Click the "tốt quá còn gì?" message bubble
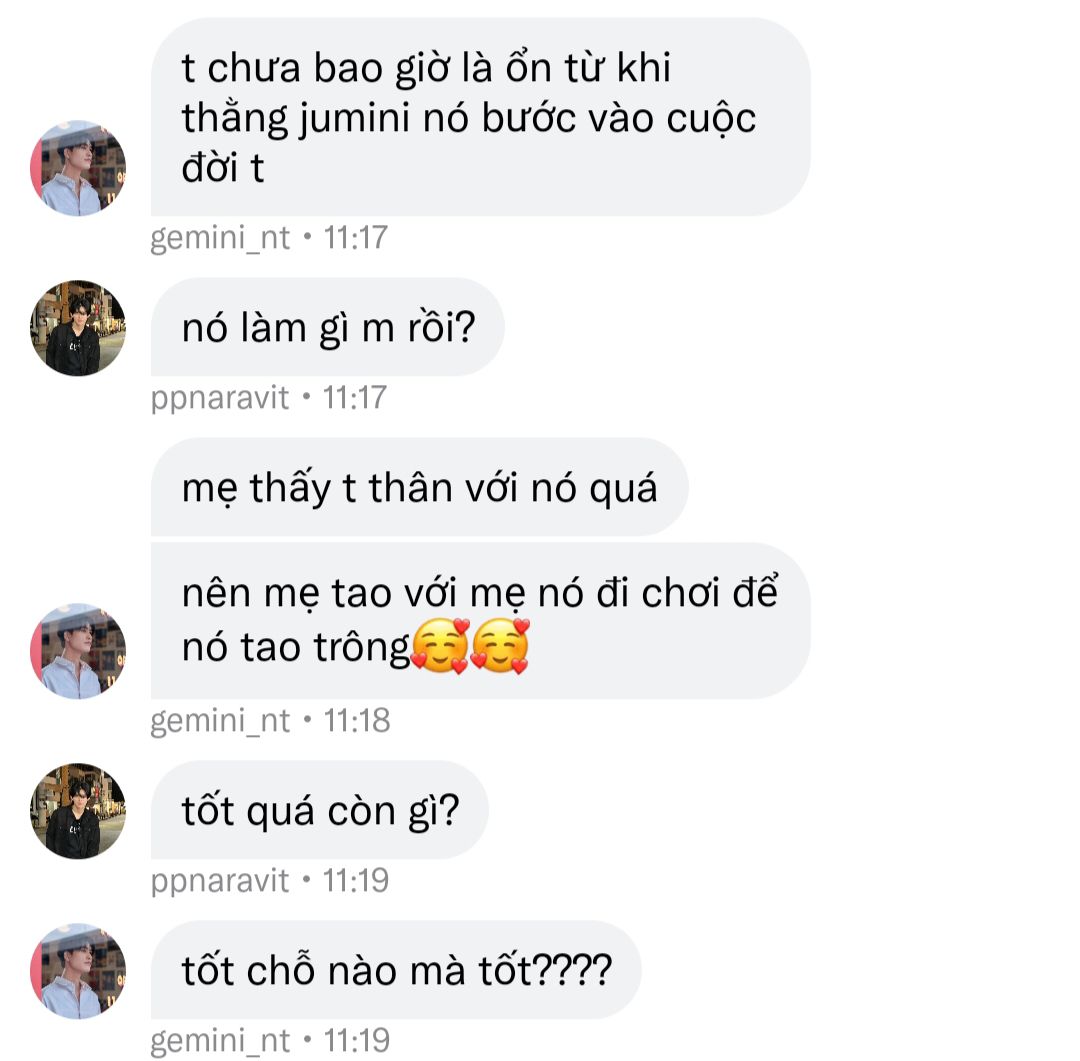1080x1061 pixels. tap(320, 810)
